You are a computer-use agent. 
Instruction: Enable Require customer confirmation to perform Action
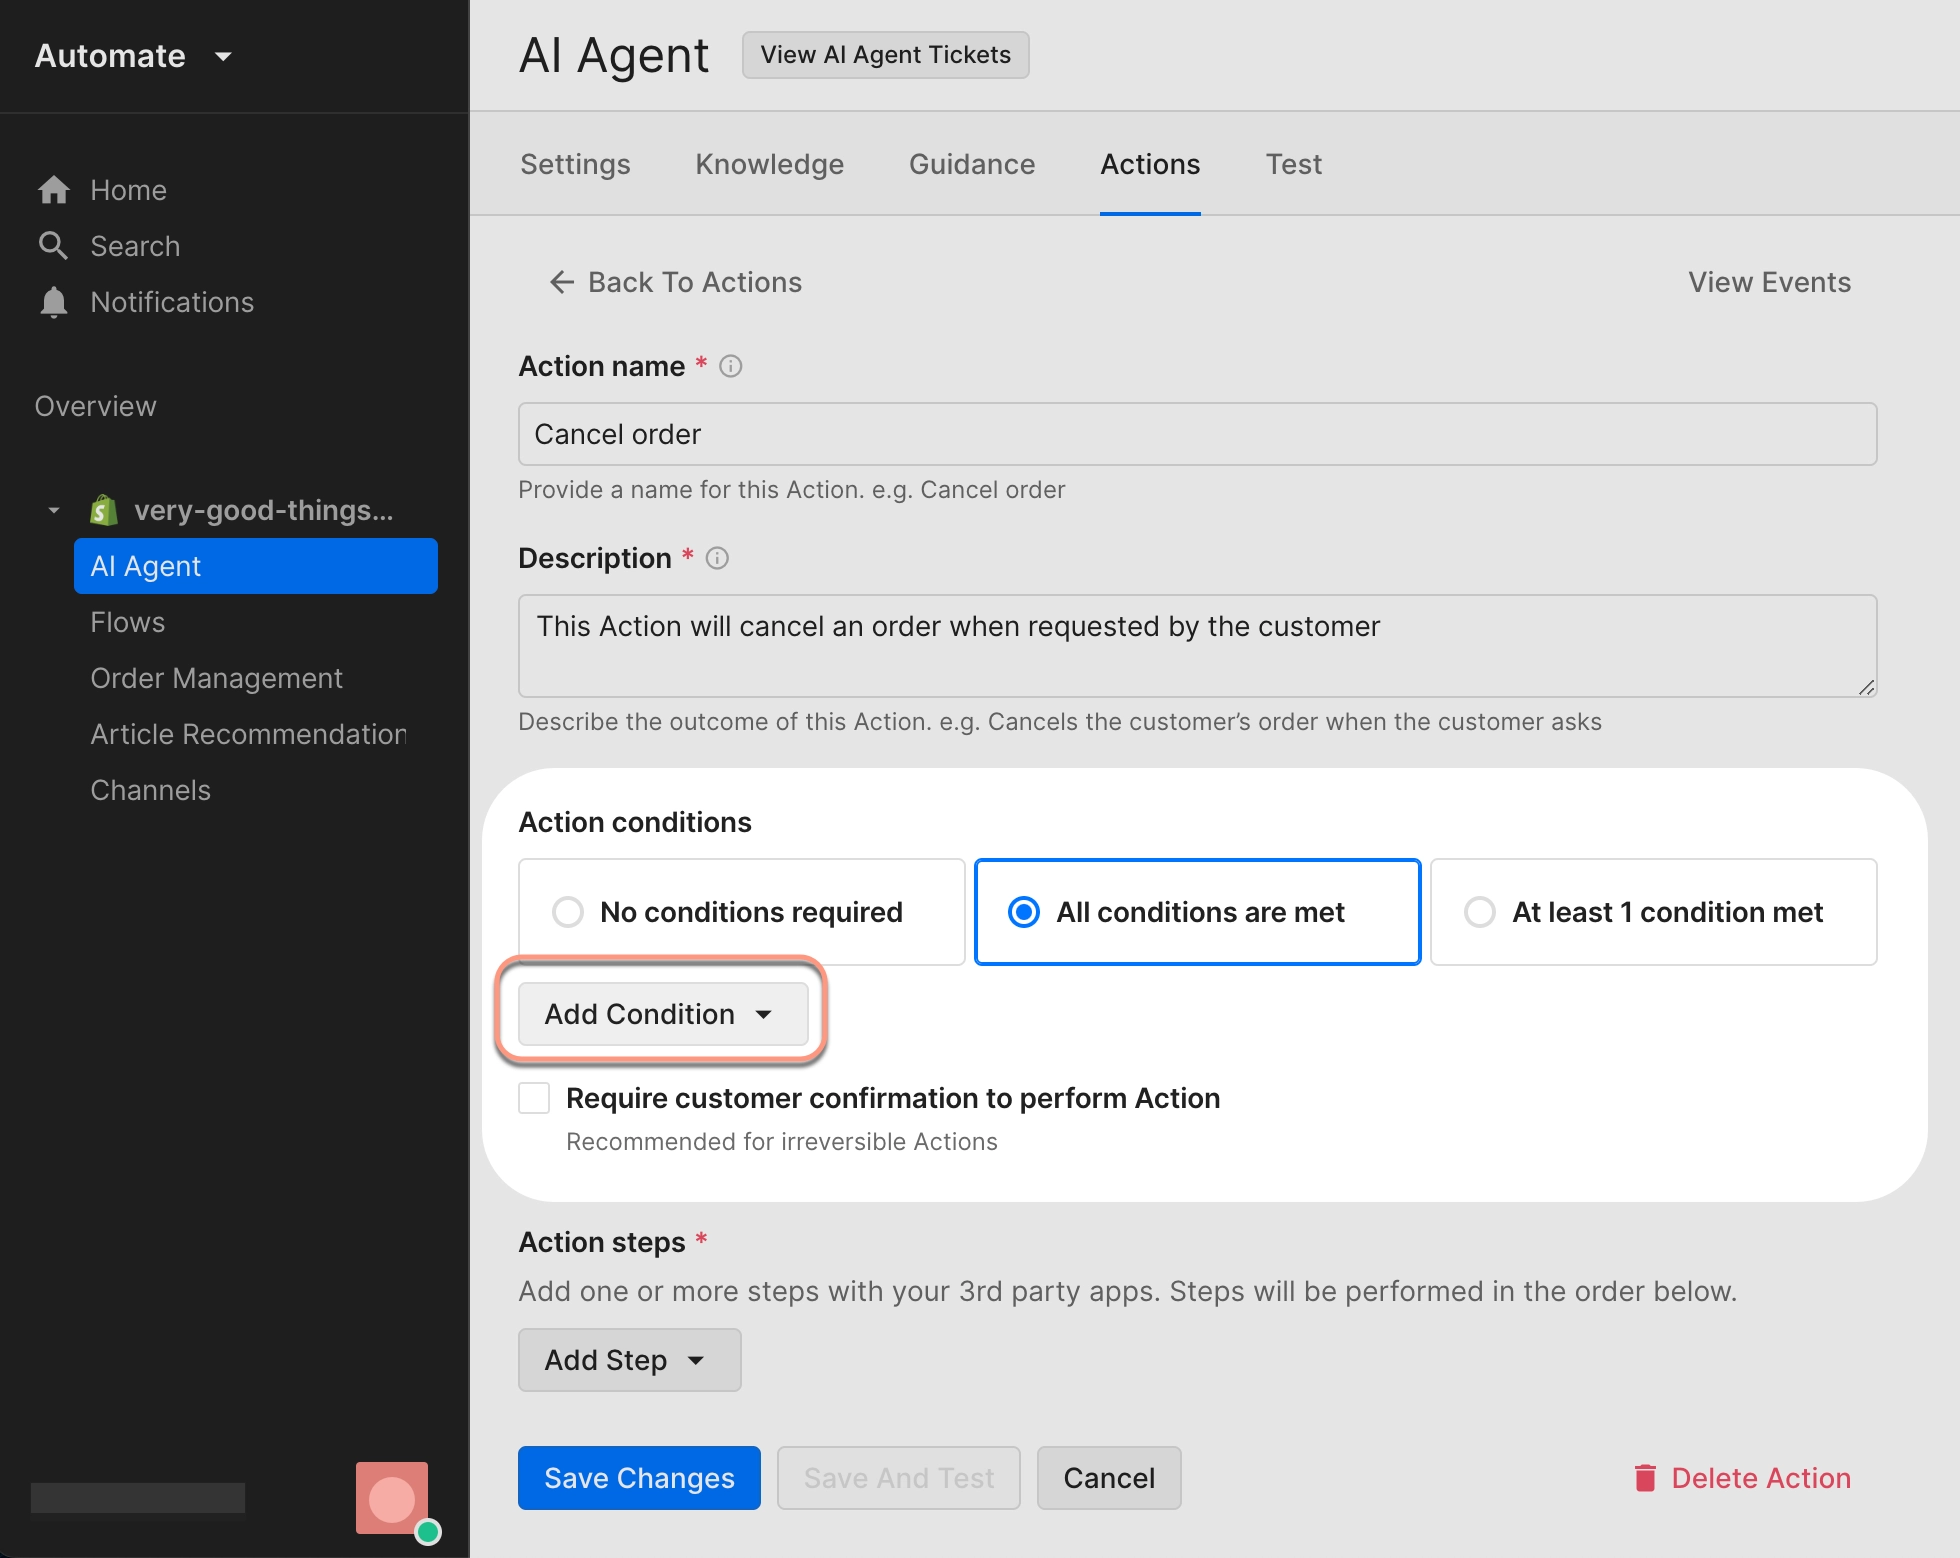coord(534,1097)
